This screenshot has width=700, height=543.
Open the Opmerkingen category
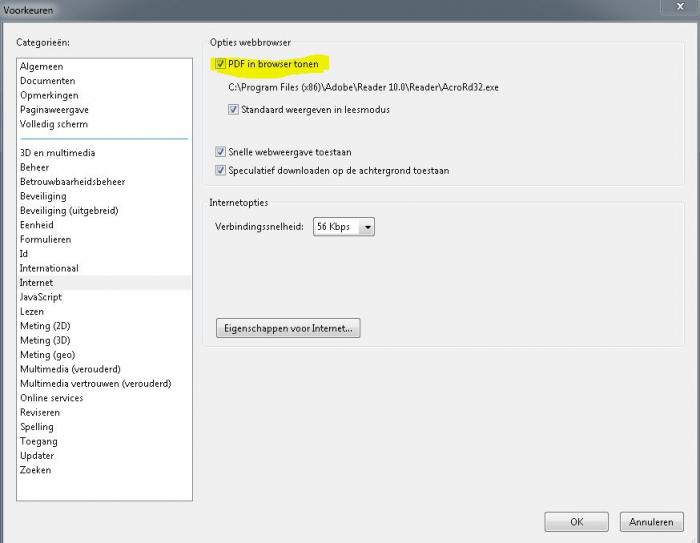49,95
